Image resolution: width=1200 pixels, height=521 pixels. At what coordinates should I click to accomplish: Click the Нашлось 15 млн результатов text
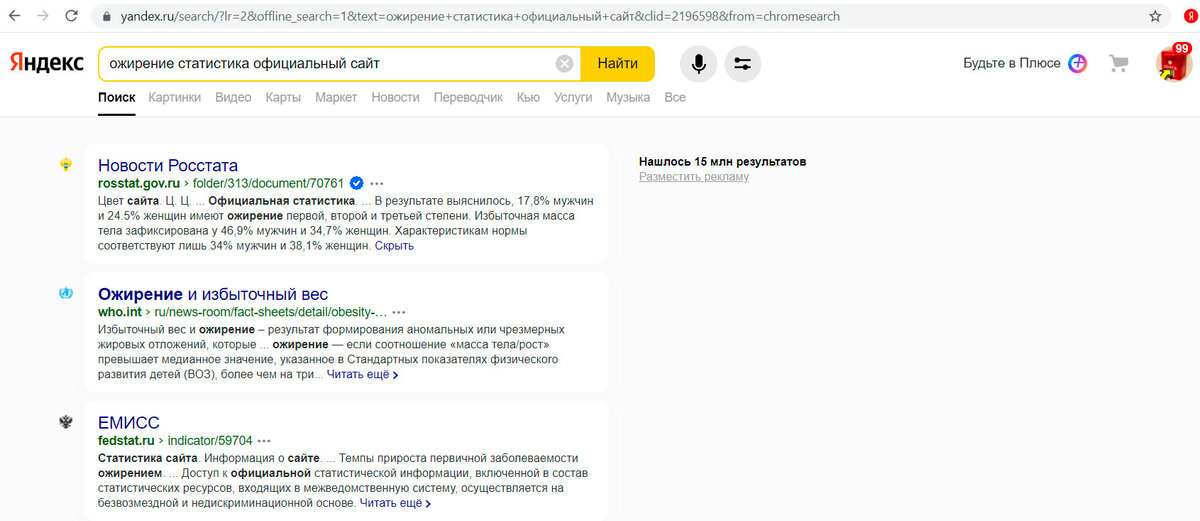click(723, 161)
